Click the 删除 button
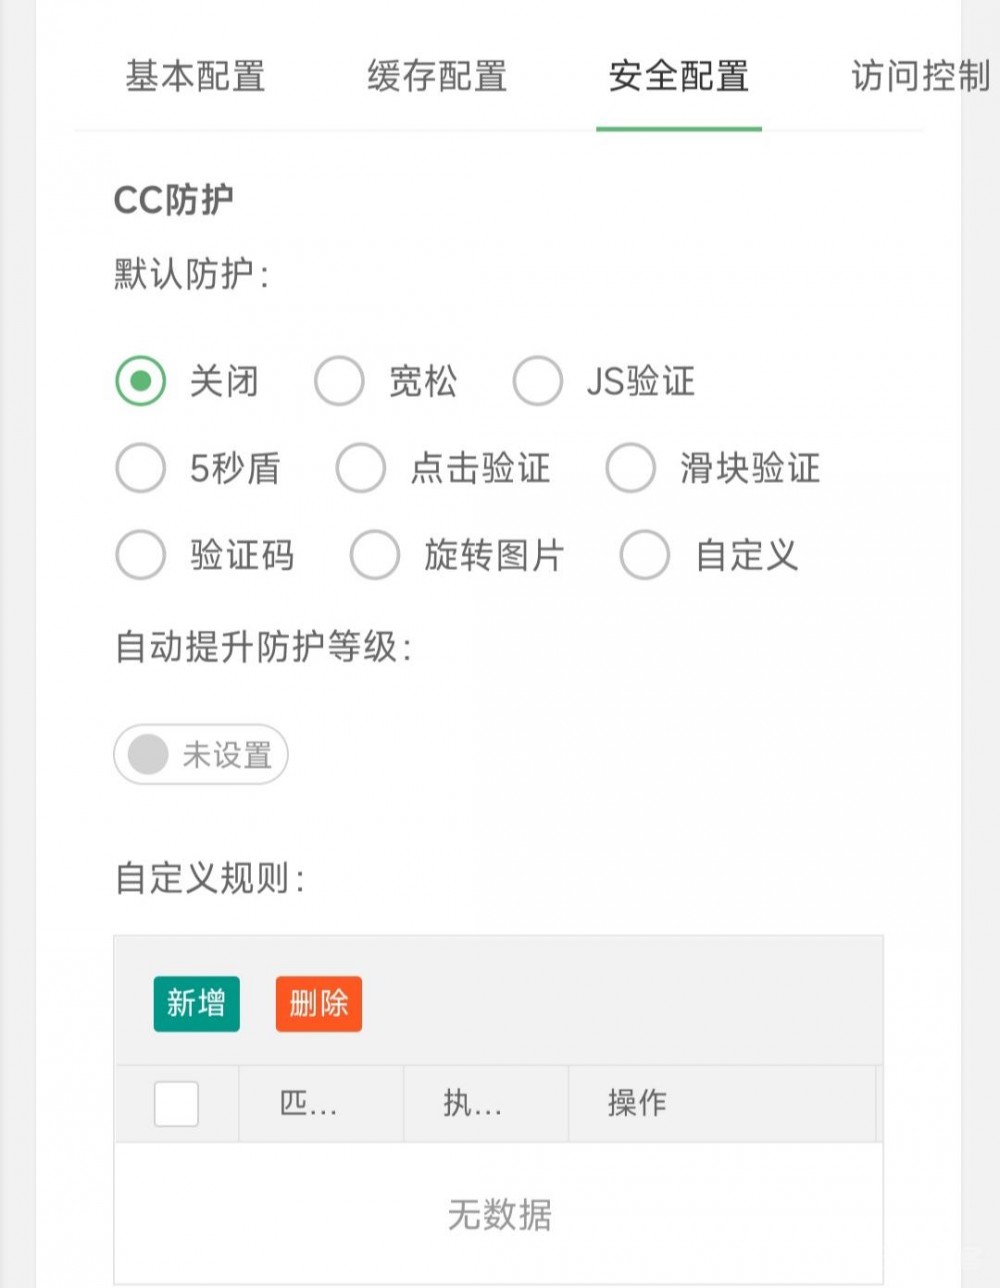The height and width of the screenshot is (1288, 1000). click(318, 1005)
